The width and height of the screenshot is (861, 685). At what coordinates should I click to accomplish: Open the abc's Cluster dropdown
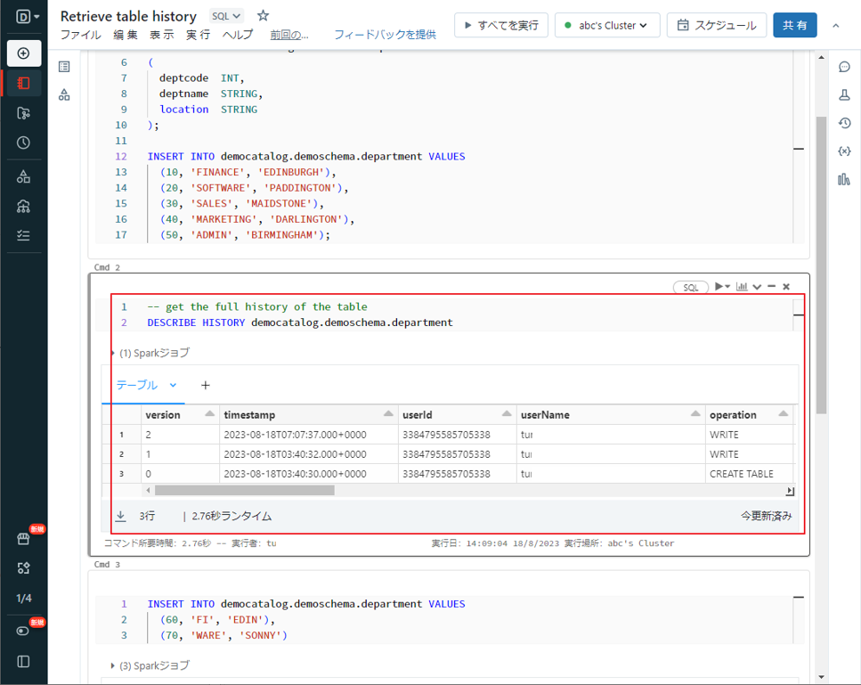tap(606, 25)
